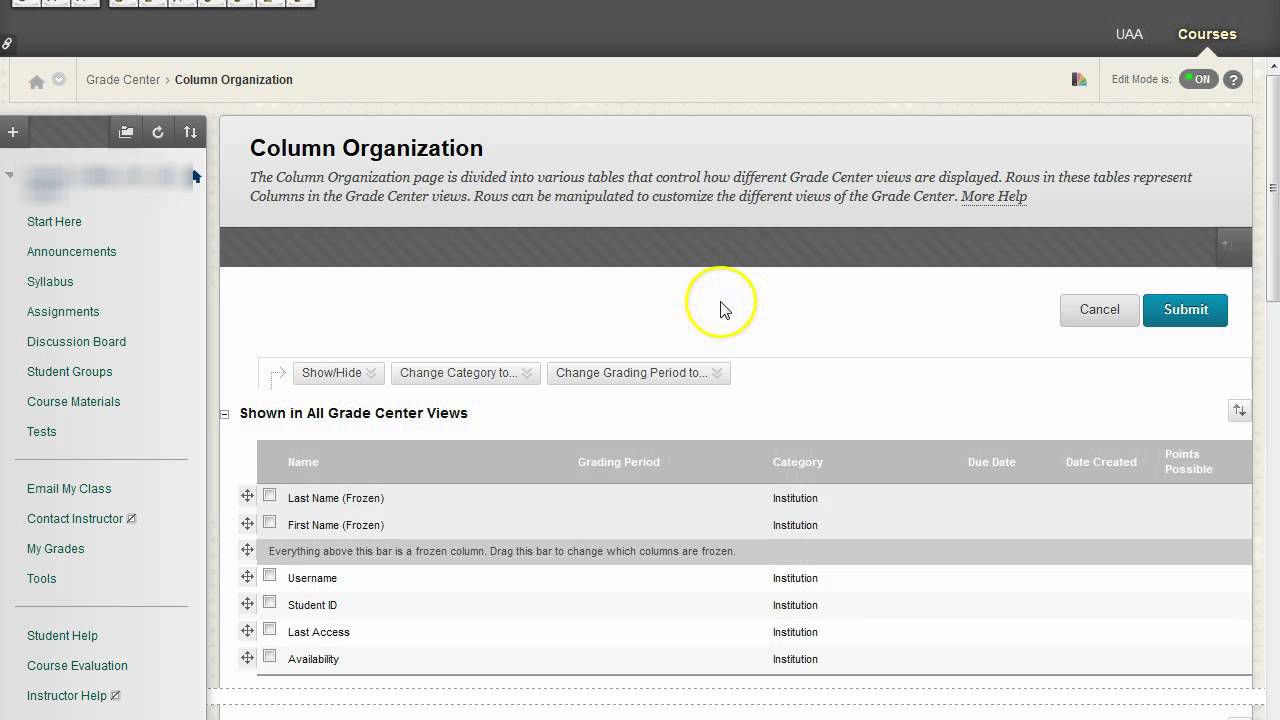Click the Cancel button
Image resolution: width=1280 pixels, height=720 pixels.
1099,310
